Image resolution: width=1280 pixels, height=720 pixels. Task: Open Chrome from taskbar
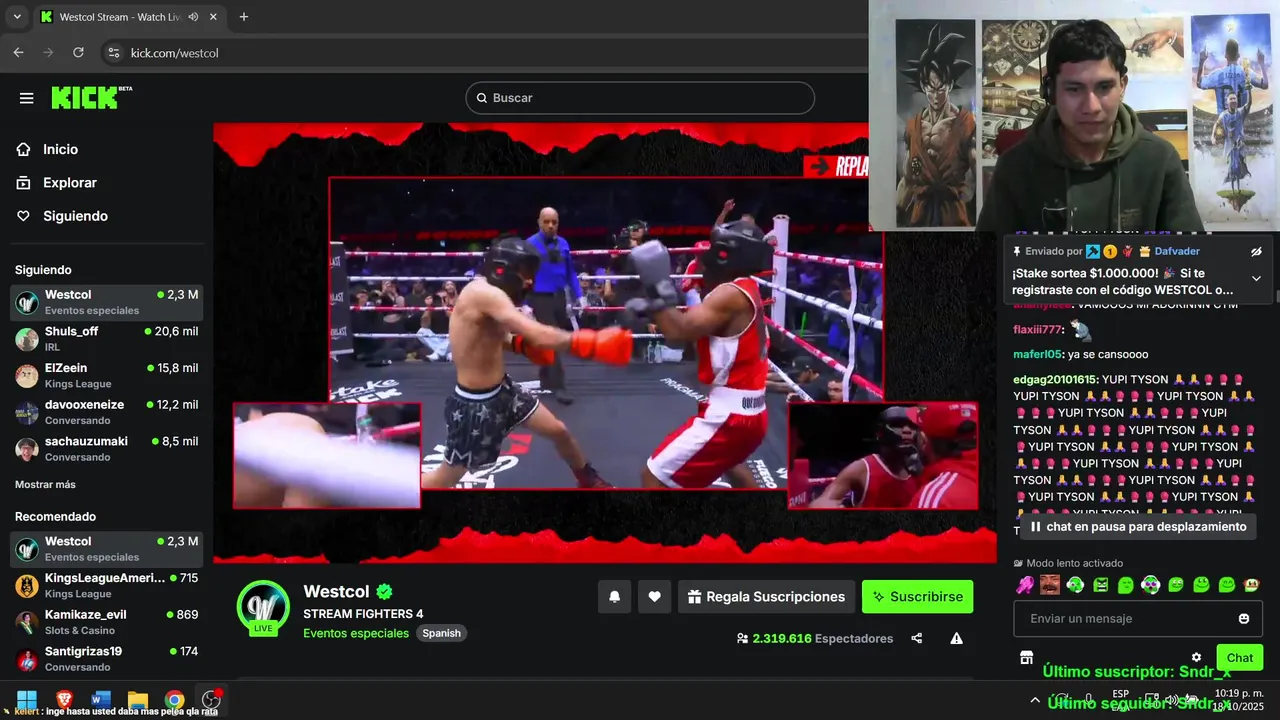pyautogui.click(x=175, y=700)
